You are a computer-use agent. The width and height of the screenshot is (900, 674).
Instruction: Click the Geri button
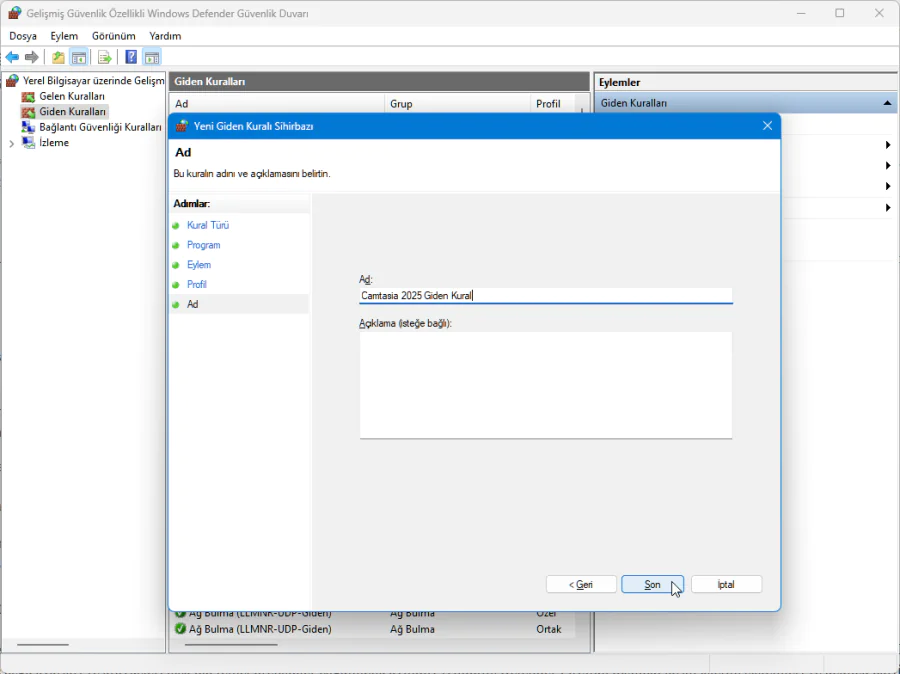[x=581, y=584]
